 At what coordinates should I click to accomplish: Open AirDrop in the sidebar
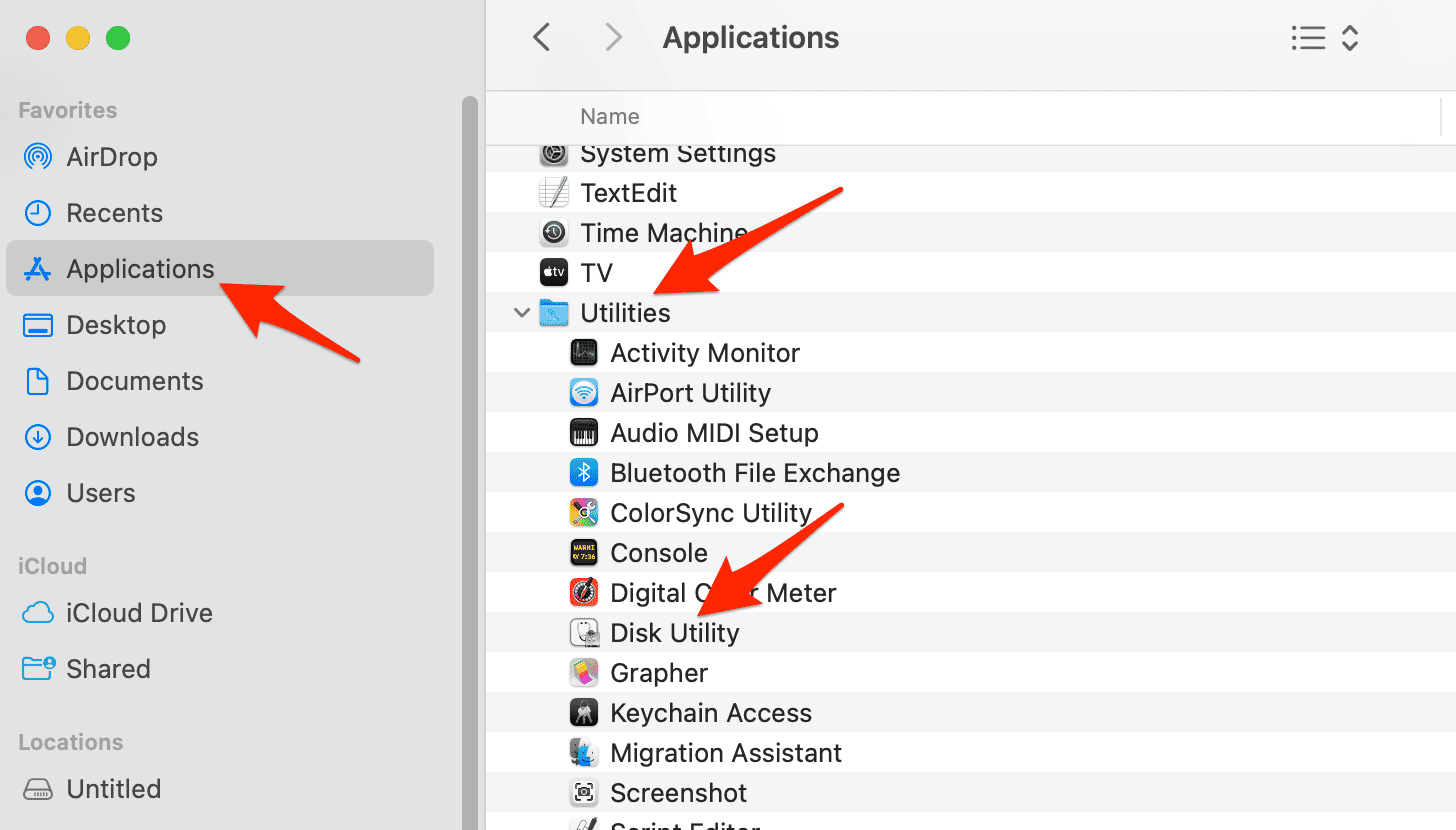click(x=111, y=157)
